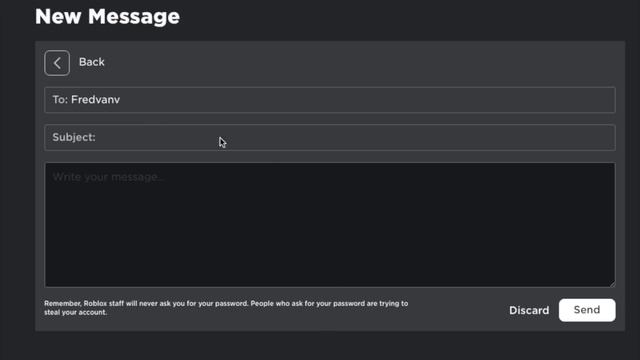Send the message
Image resolution: width=640 pixels, height=360 pixels.
pos(587,310)
